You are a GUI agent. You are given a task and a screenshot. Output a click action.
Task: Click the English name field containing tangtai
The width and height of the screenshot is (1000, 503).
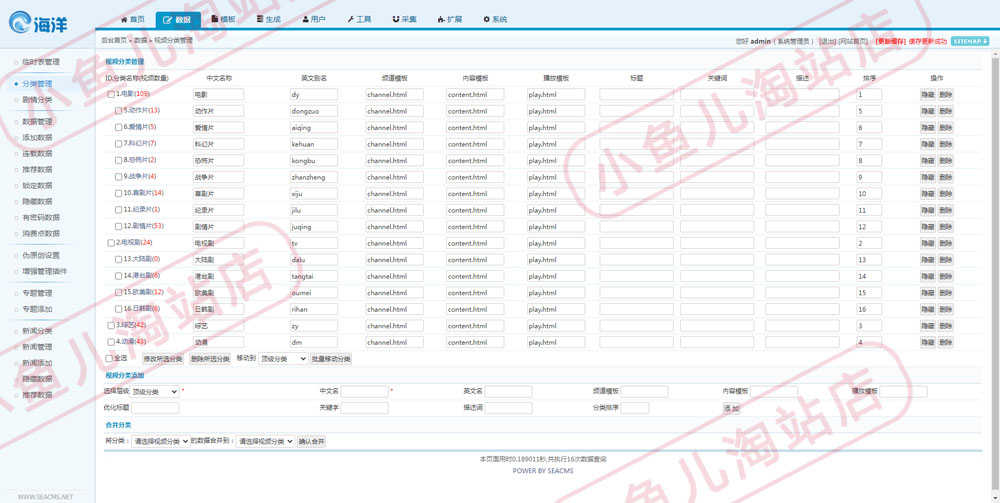[x=313, y=276]
